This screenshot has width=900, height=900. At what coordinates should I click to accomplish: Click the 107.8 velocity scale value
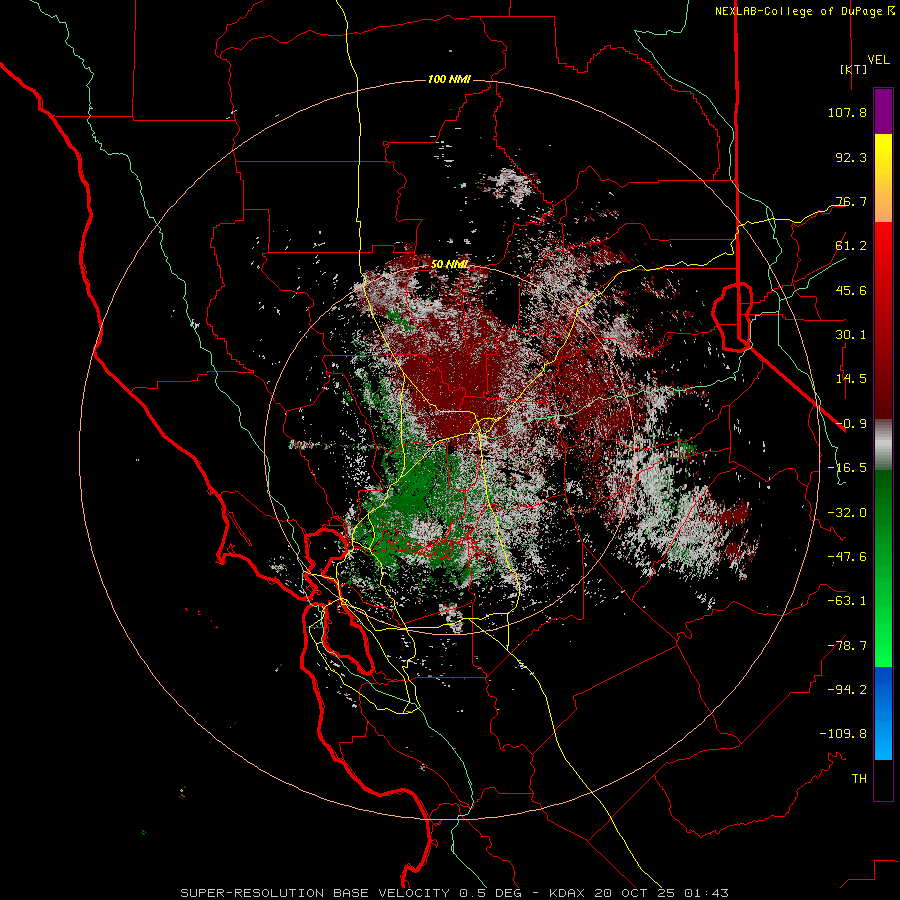[x=847, y=112]
